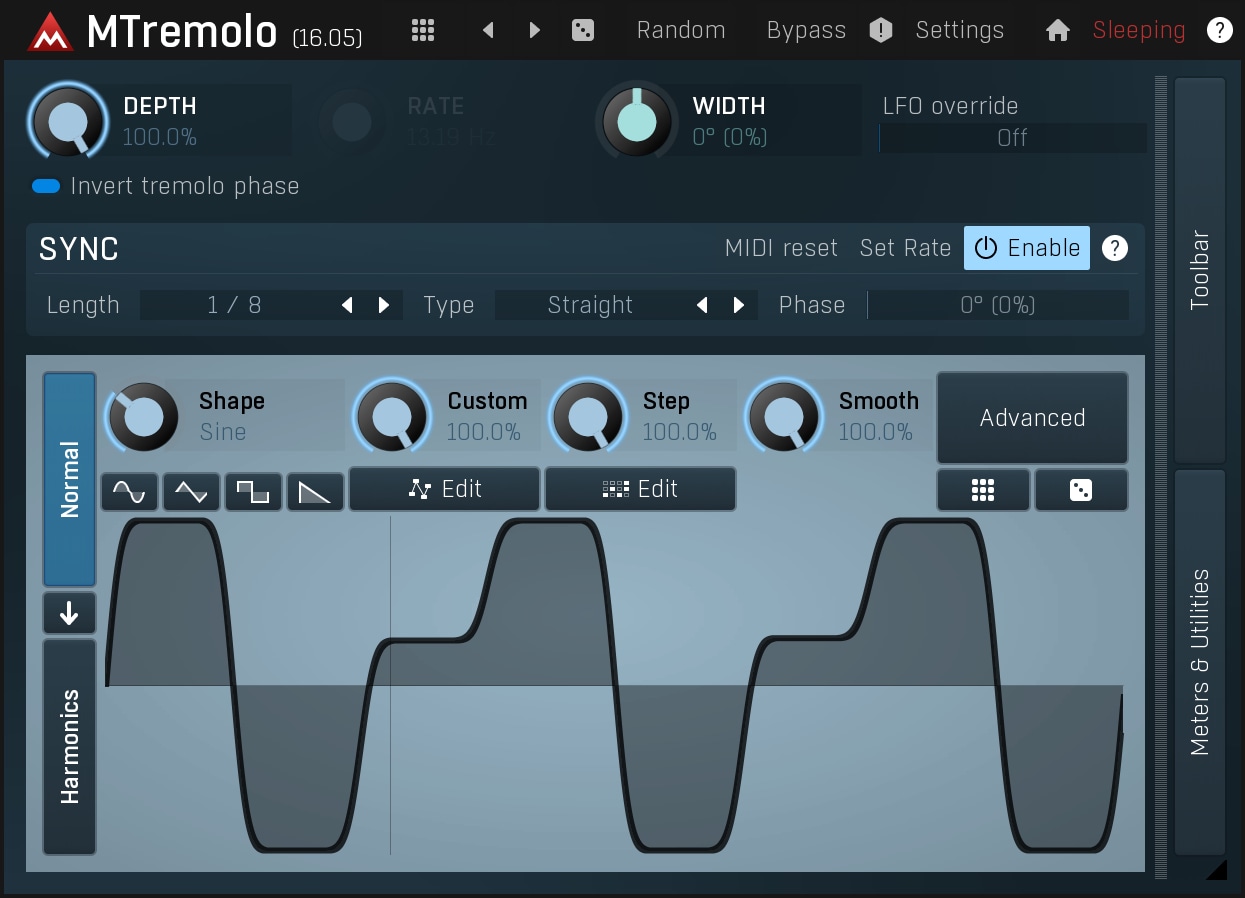Randomize shape with dice icon below Advanced
1245x898 pixels.
tap(1081, 490)
